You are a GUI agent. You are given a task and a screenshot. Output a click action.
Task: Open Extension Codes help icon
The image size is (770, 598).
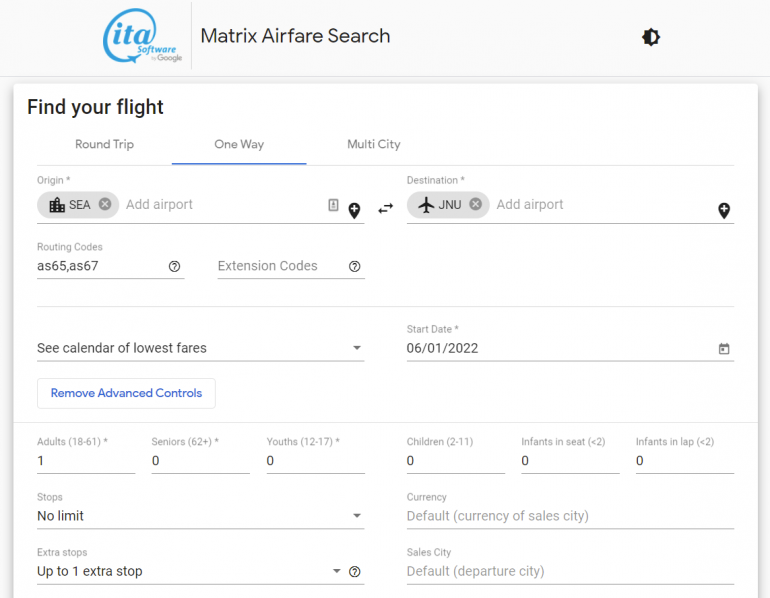354,266
